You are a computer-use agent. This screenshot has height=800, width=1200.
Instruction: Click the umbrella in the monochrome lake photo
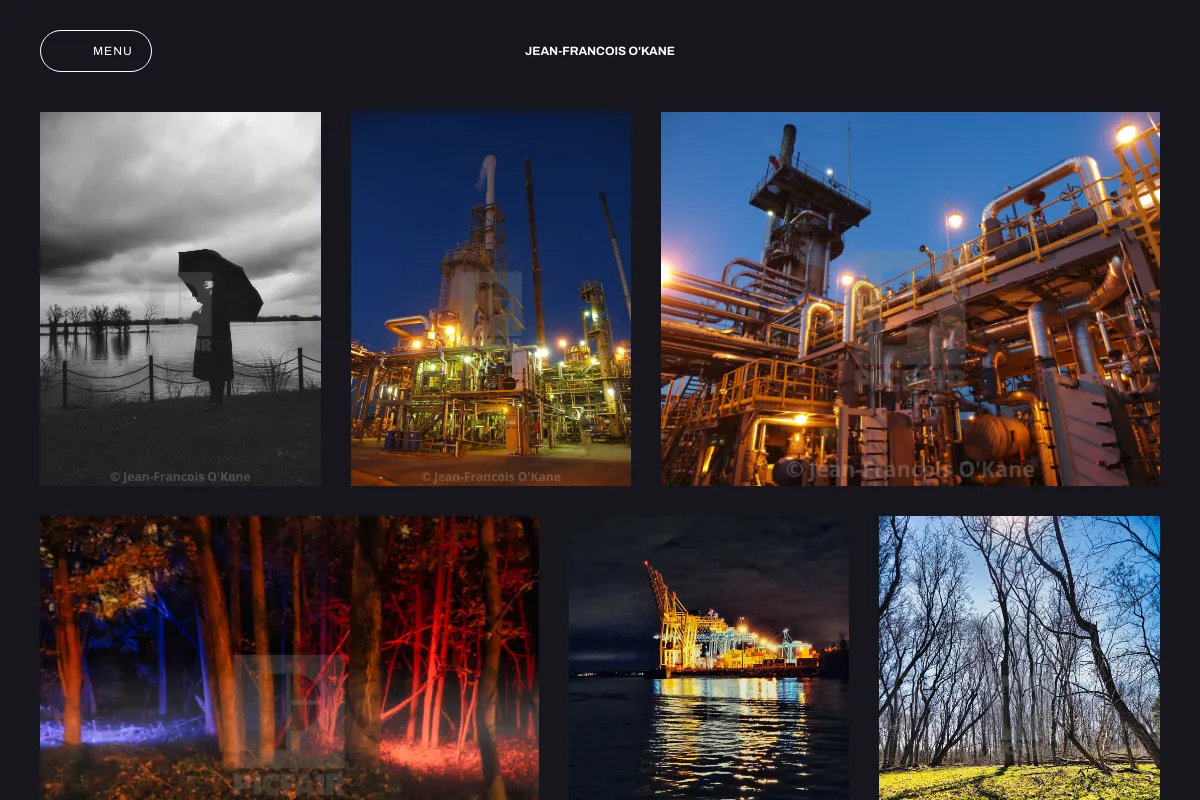[220, 282]
